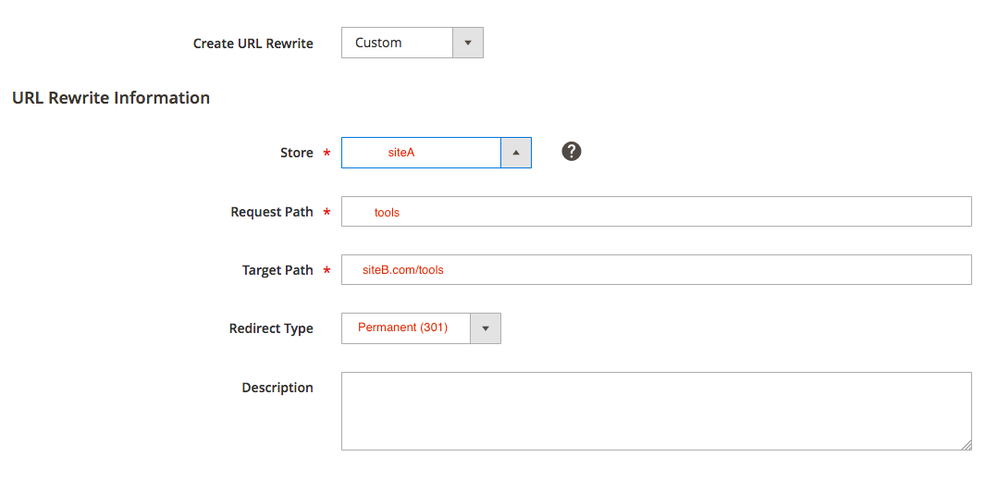Click the red required asterisk beside Store

pyautogui.click(x=326, y=154)
